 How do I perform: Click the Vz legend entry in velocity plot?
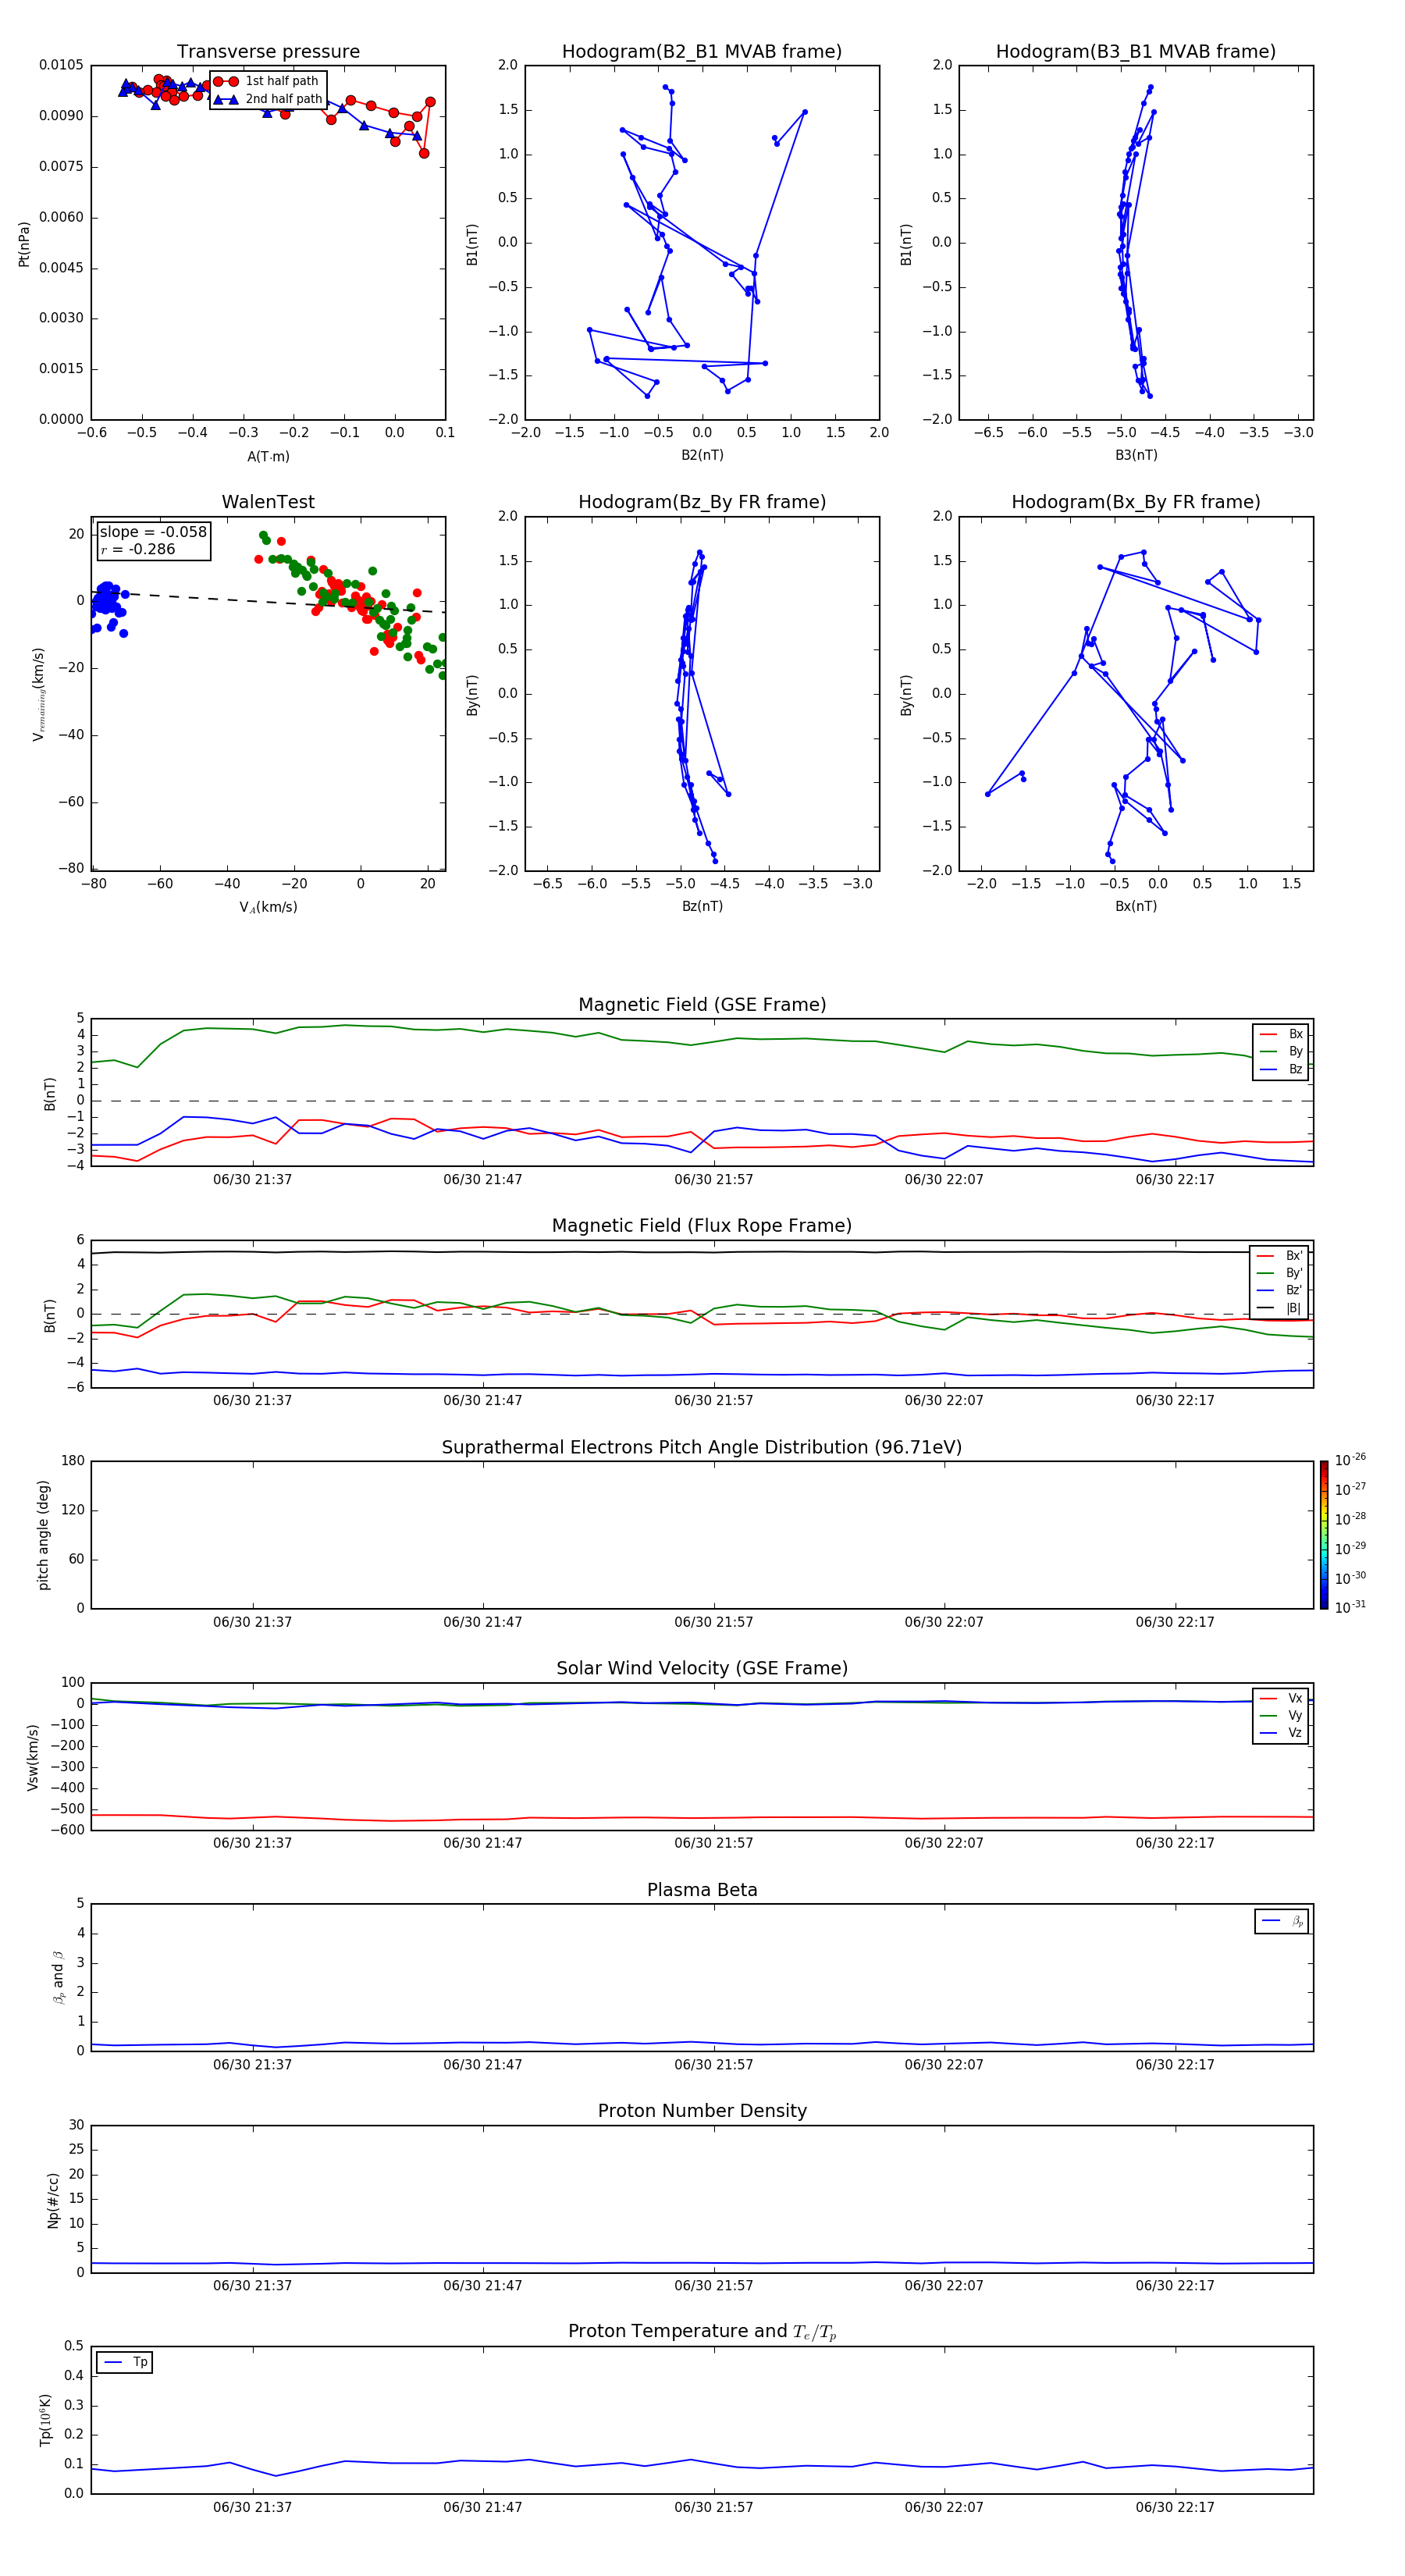coord(1281,1733)
